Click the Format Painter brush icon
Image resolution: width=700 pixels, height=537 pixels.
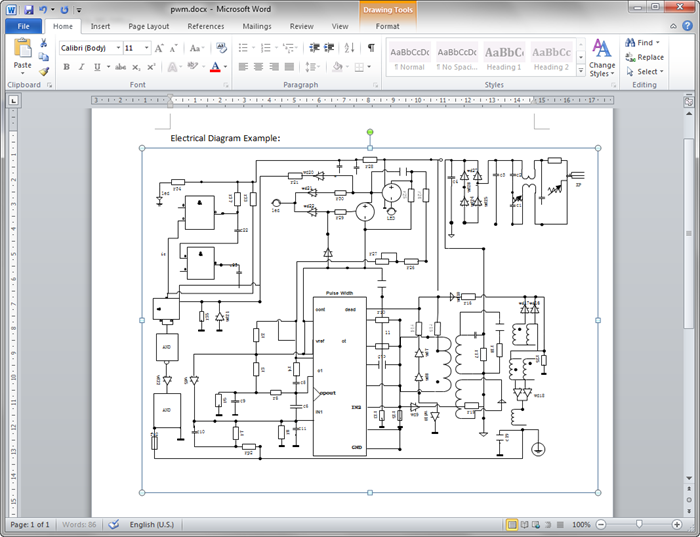44,72
